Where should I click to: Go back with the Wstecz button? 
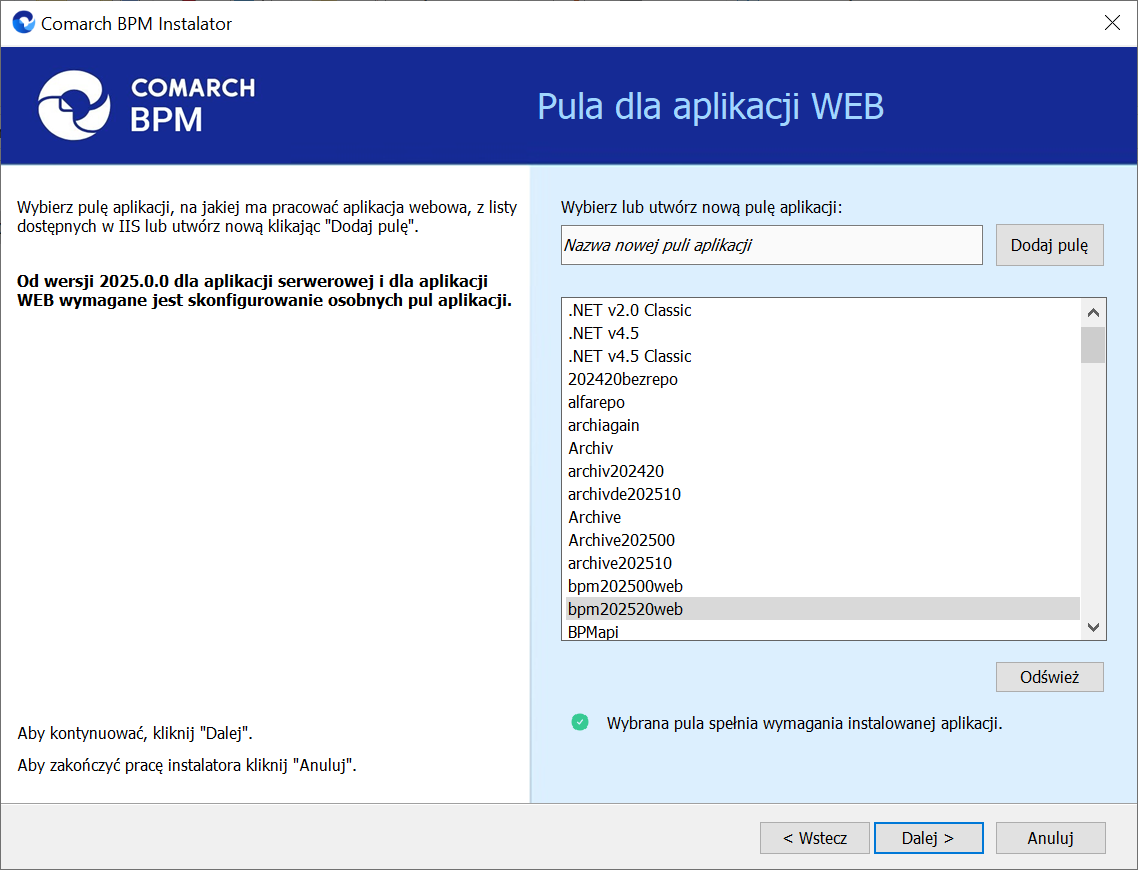(x=814, y=838)
